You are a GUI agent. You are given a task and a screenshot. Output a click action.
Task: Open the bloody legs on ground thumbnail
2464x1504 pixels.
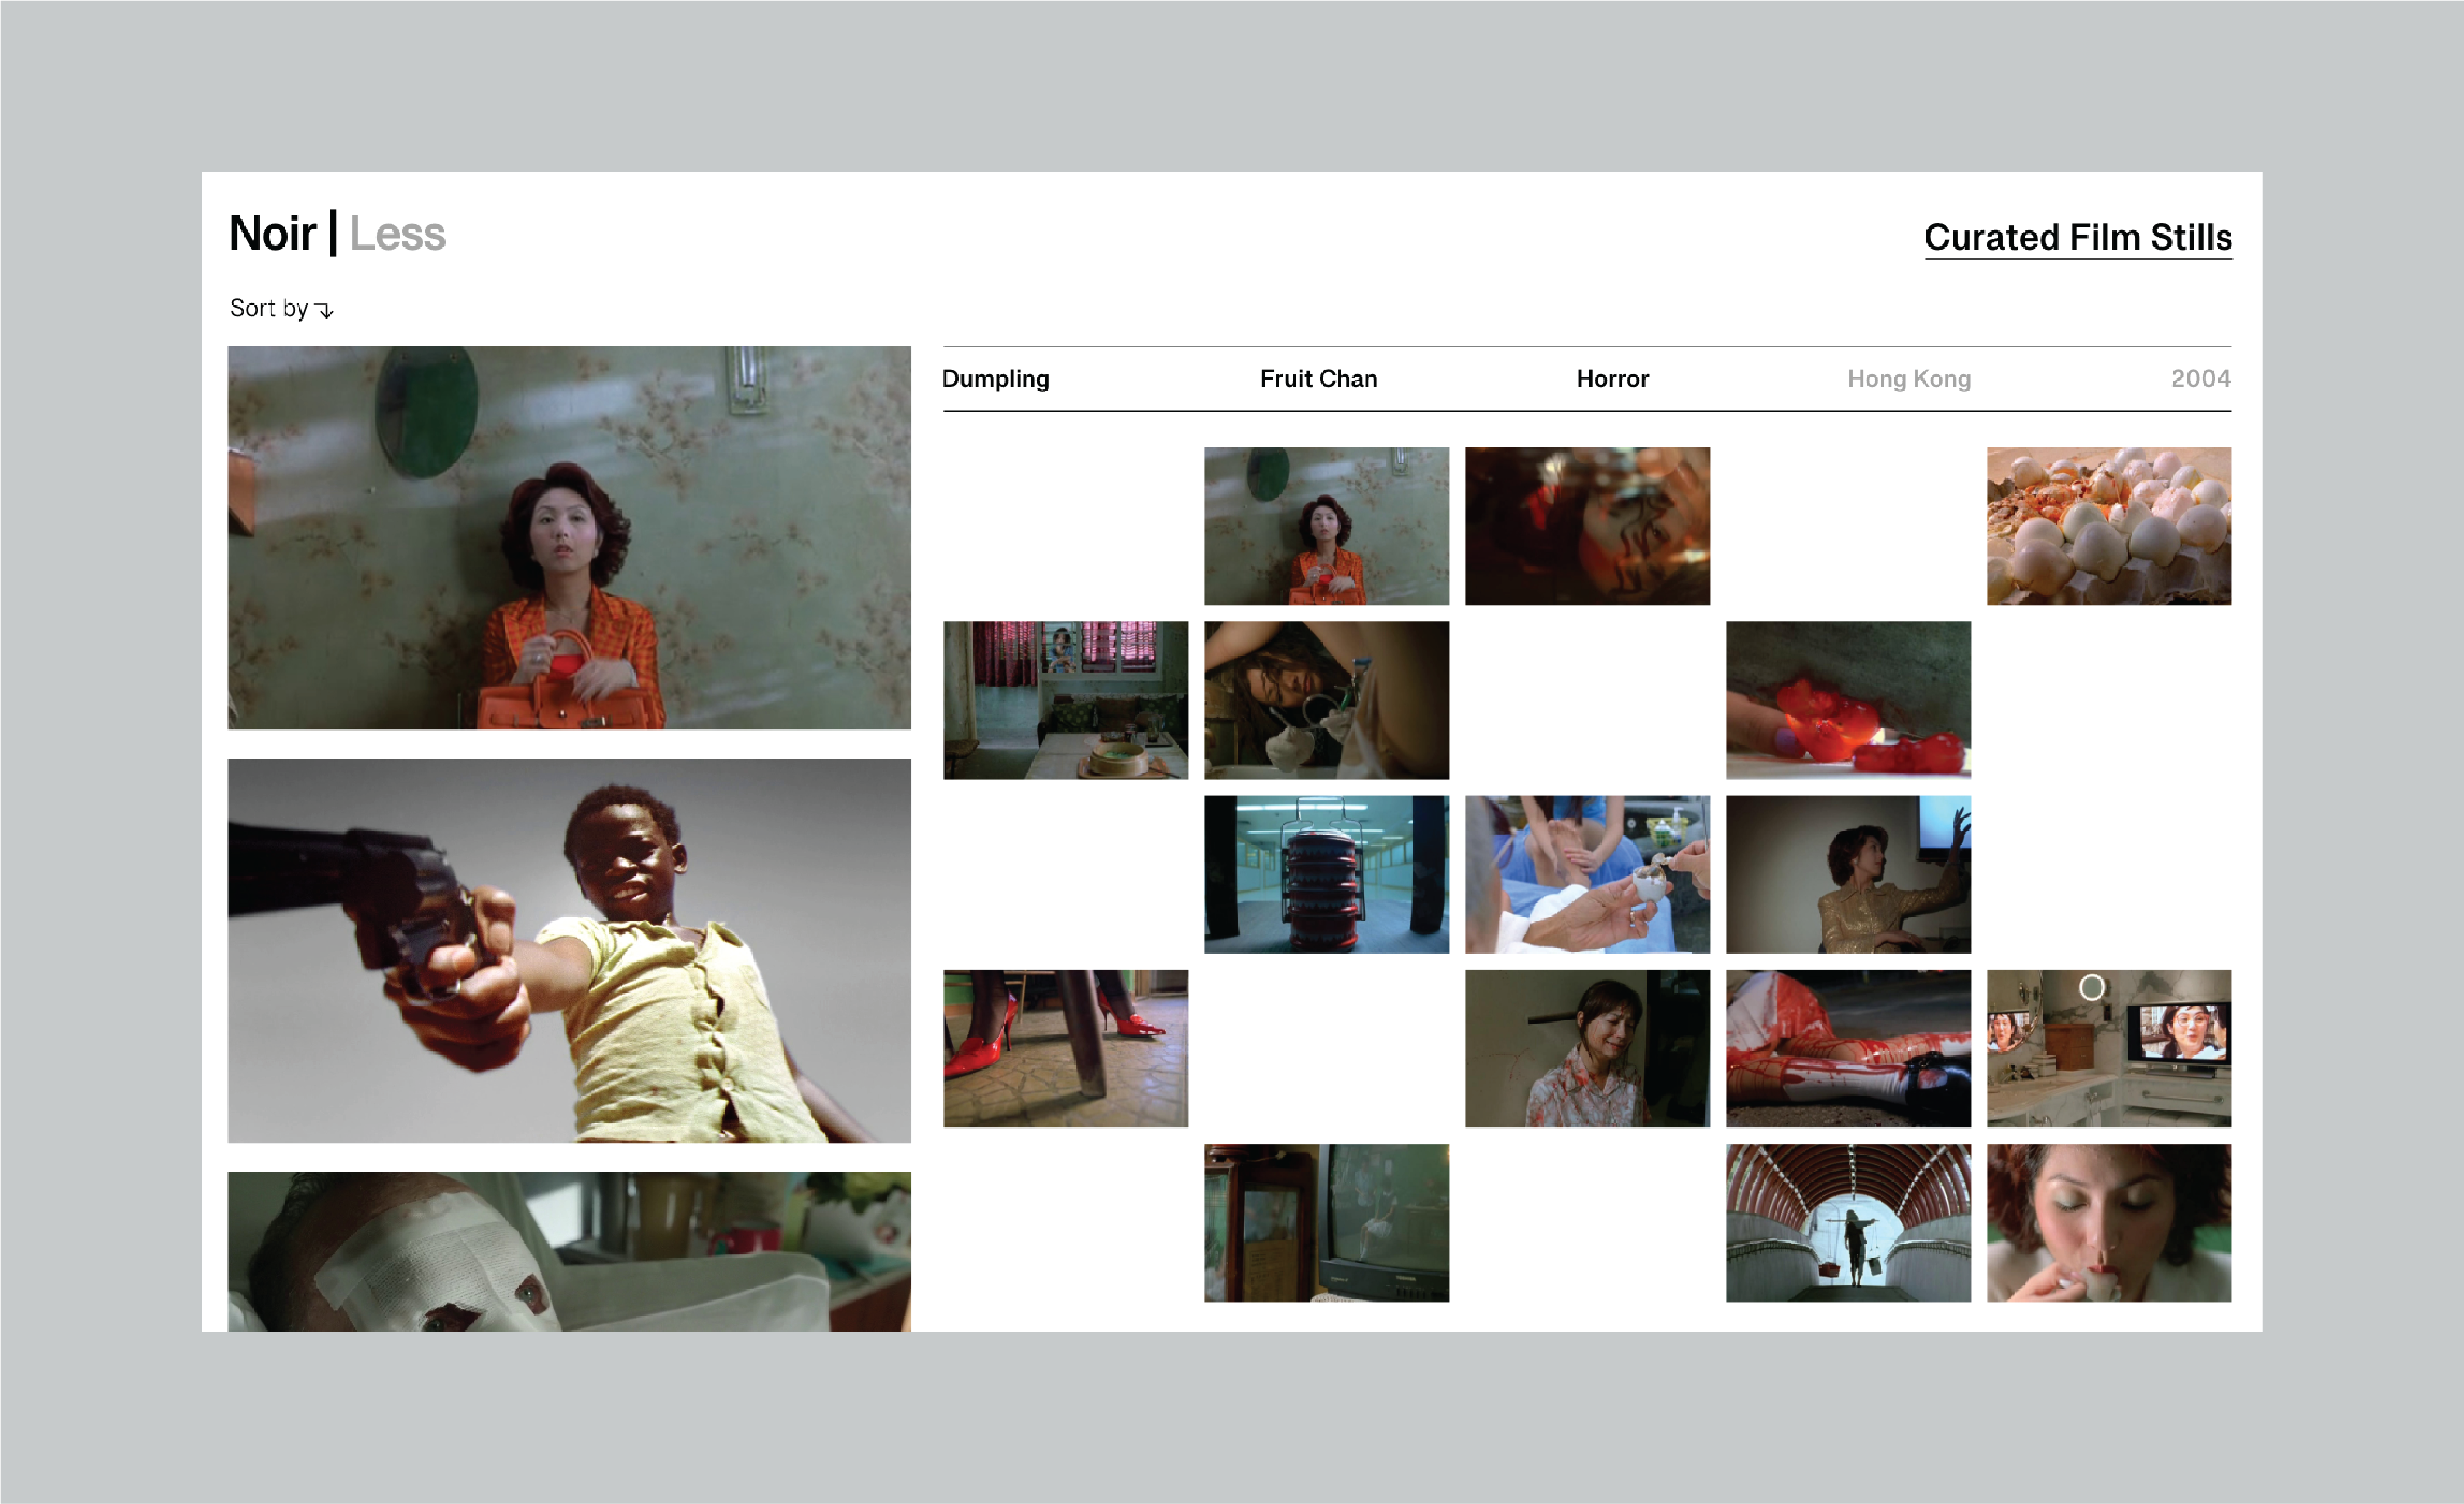click(x=1849, y=1049)
